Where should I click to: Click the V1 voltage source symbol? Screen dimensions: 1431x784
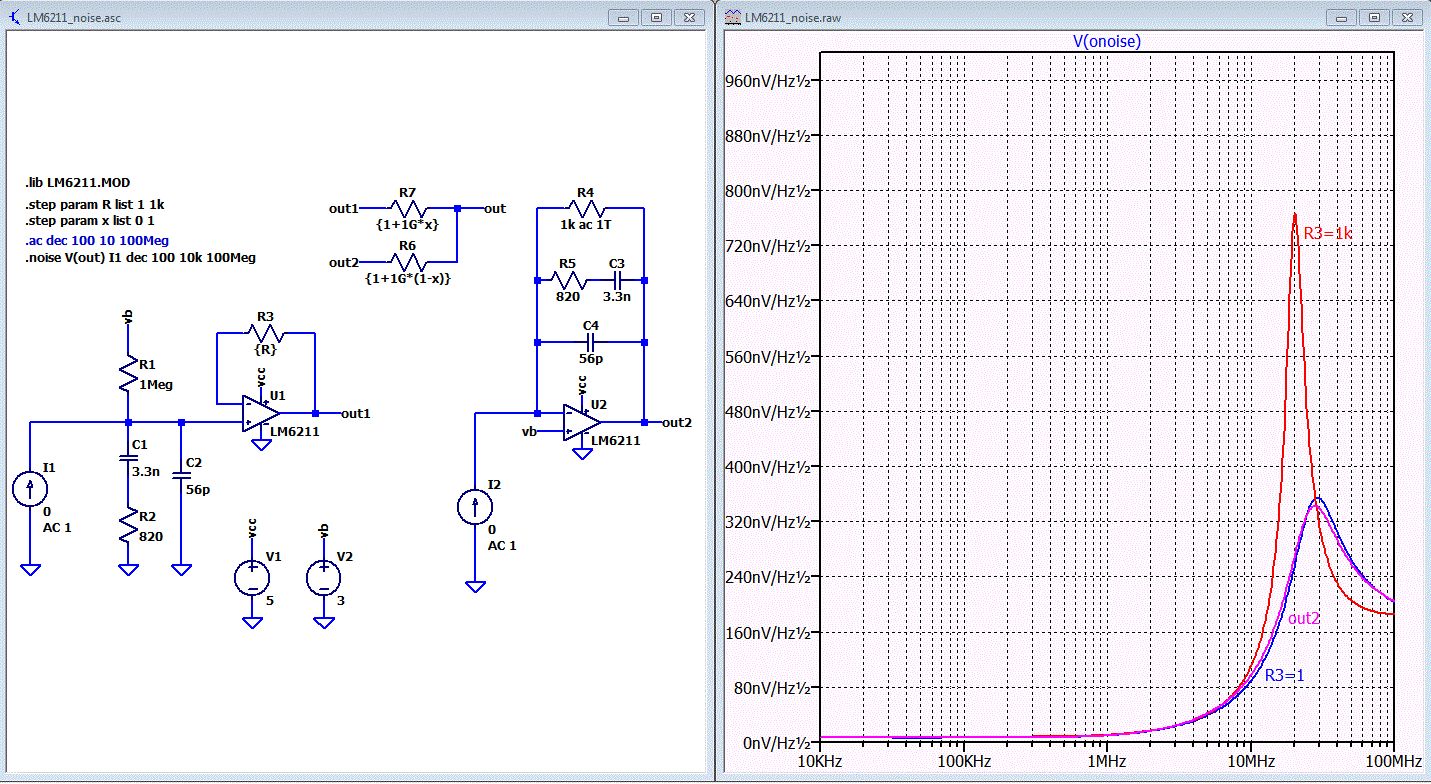pos(252,577)
